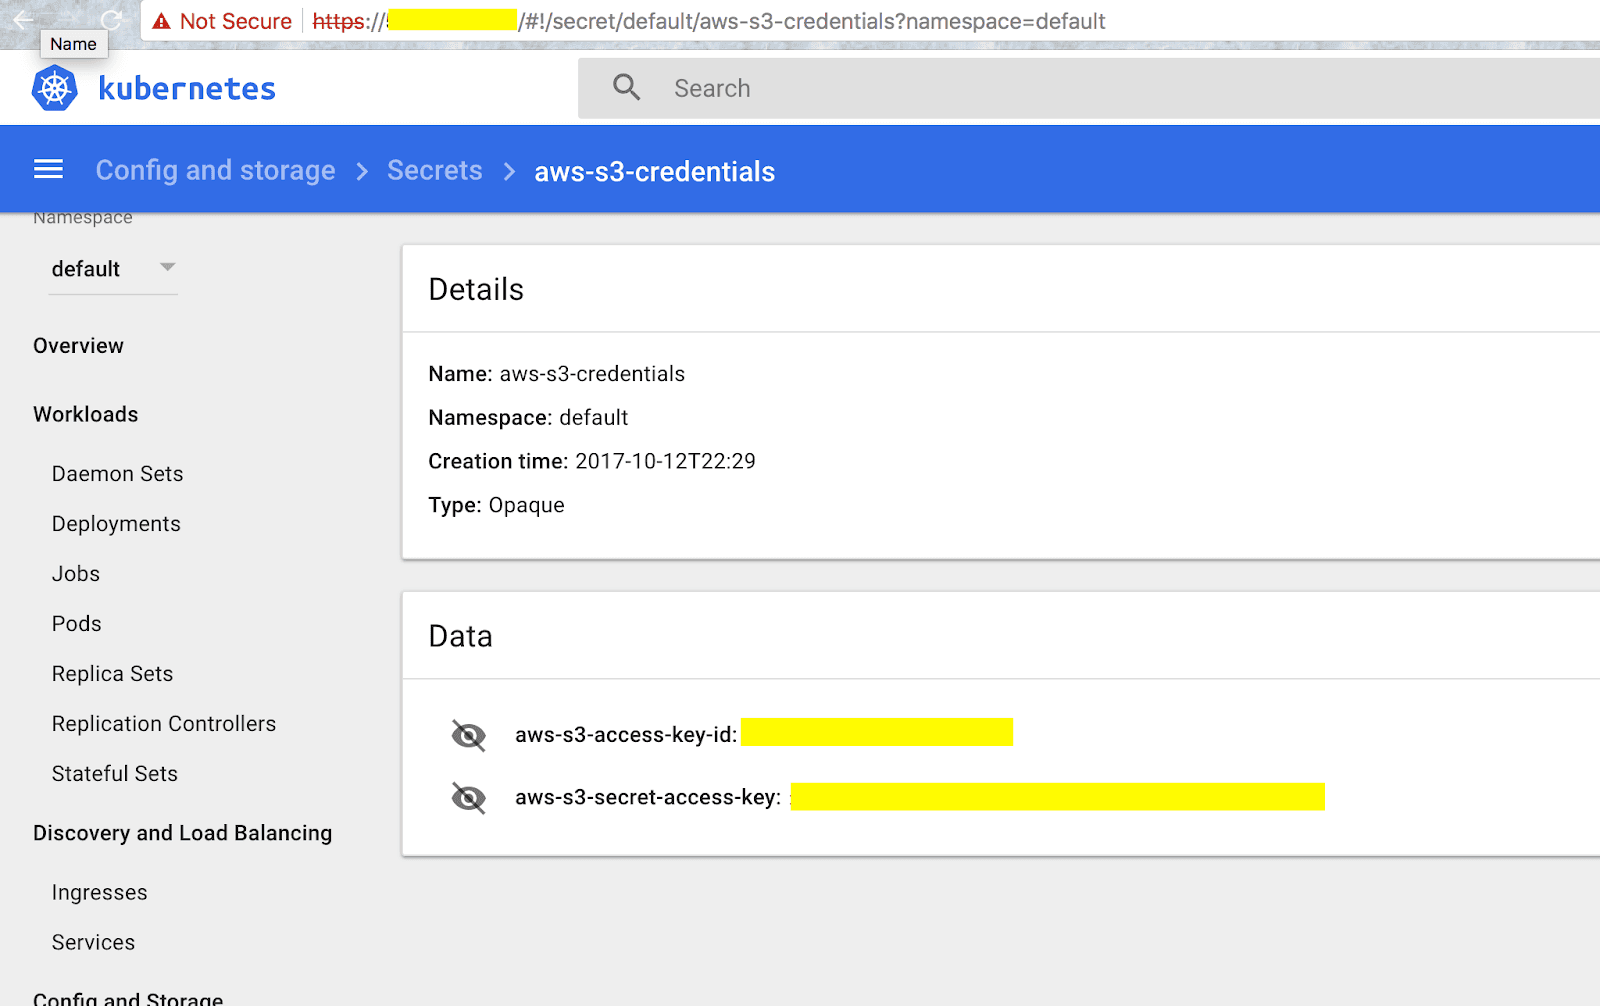Select Replica Sets from Workloads list

click(112, 673)
